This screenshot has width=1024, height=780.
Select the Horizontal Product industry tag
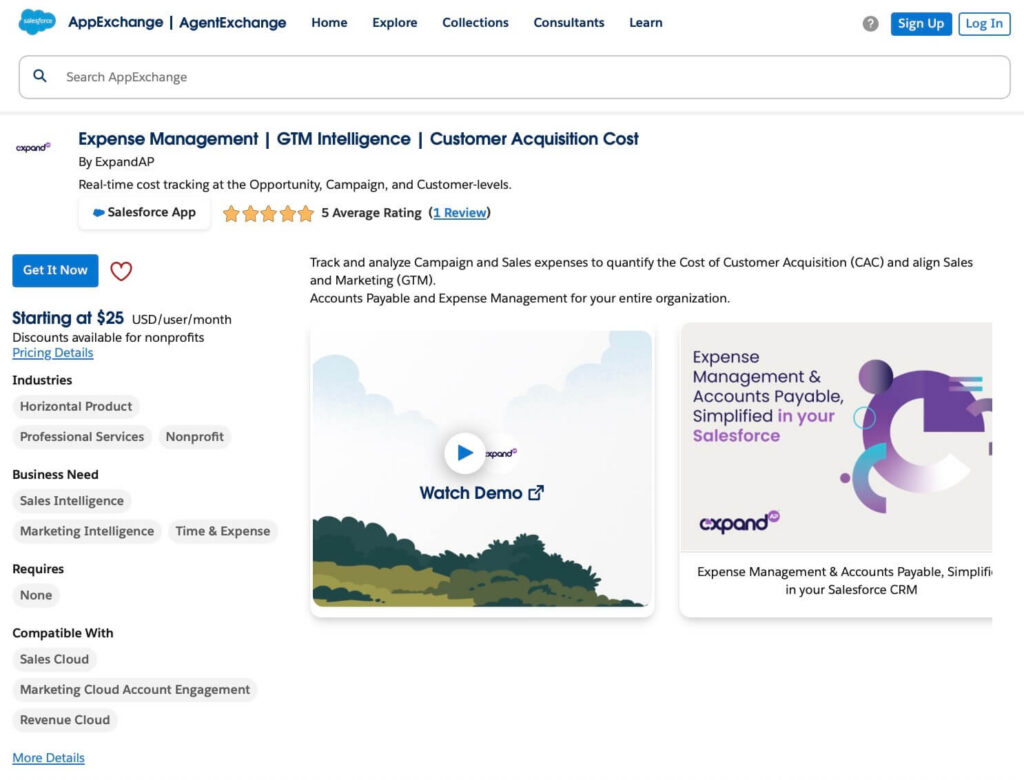pyautogui.click(x=76, y=406)
